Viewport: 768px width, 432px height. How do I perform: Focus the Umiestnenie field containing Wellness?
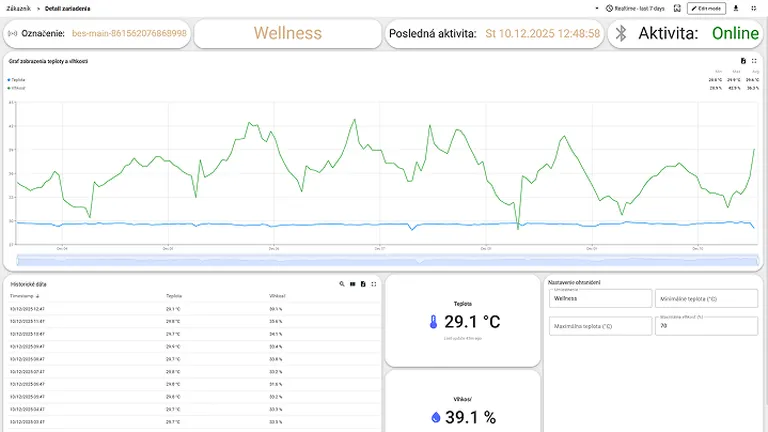600,298
